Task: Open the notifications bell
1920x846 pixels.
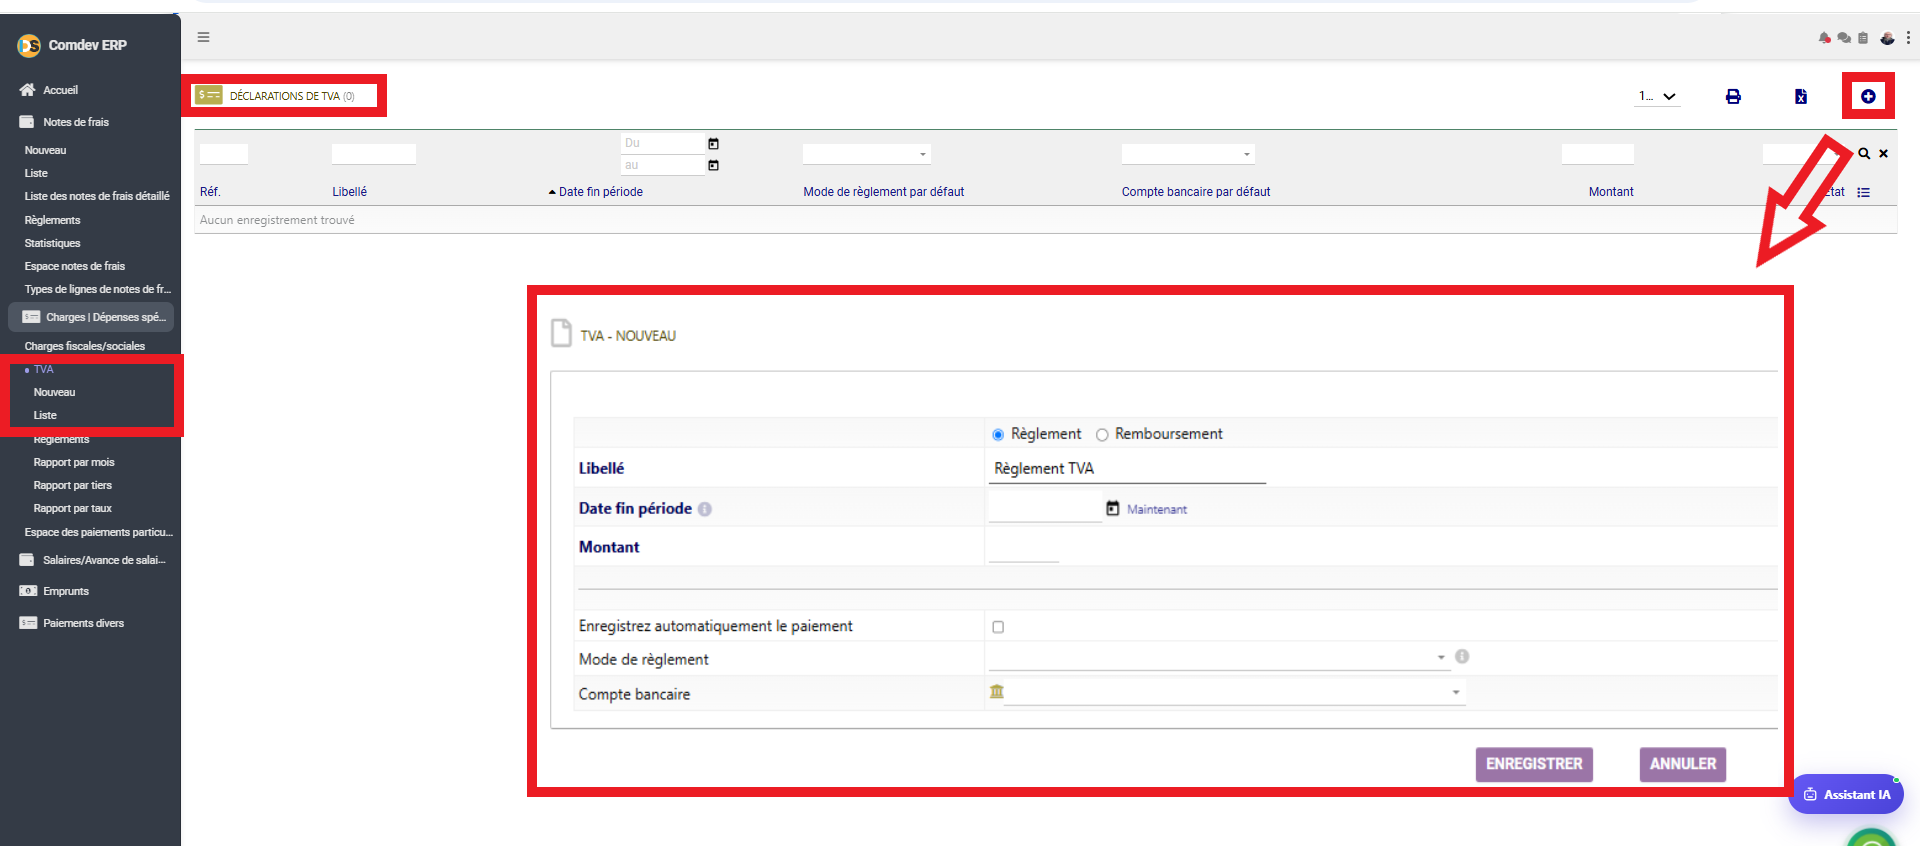Action: click(1825, 38)
